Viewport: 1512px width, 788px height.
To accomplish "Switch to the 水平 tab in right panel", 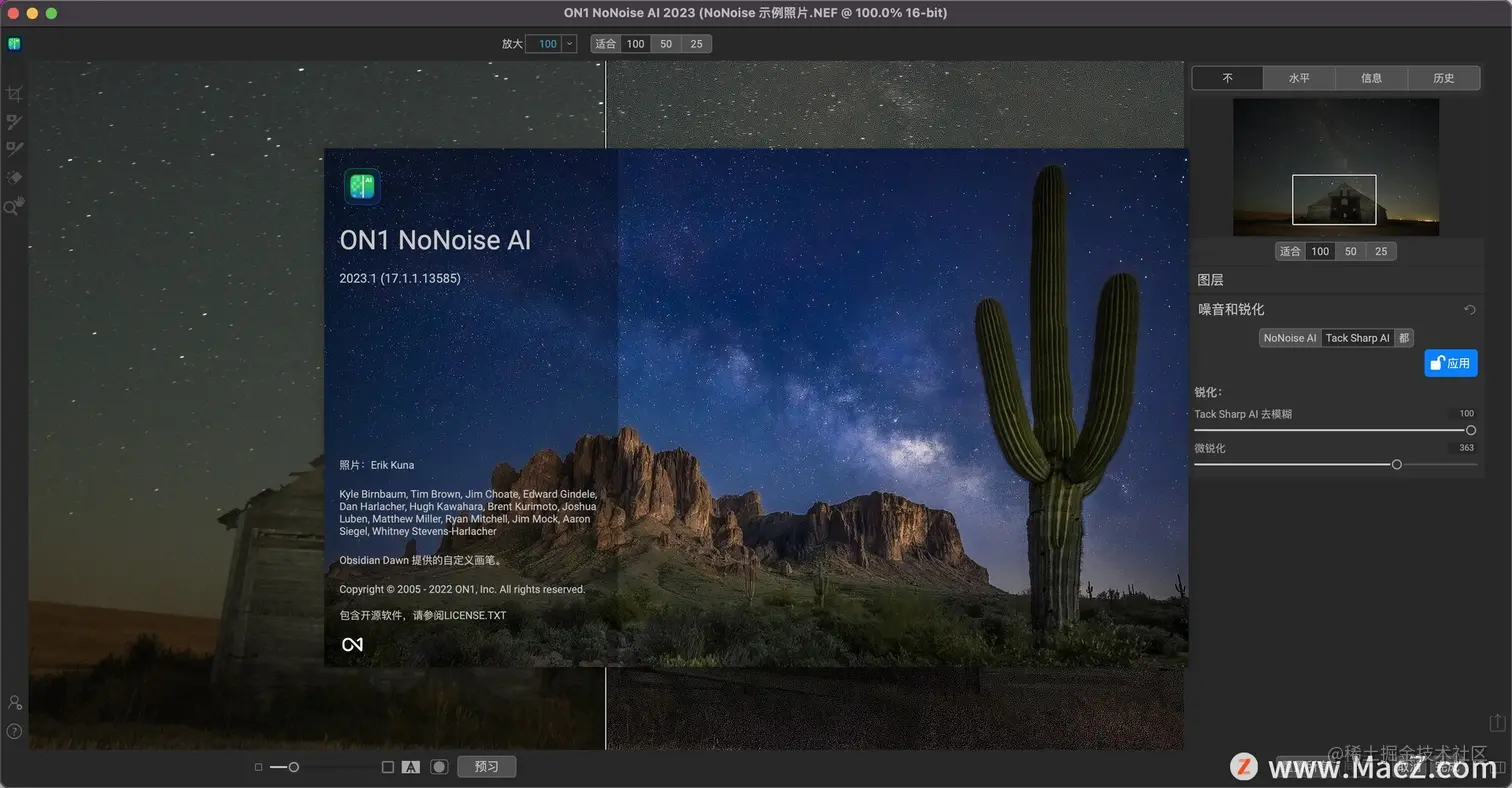I will pyautogui.click(x=1299, y=78).
